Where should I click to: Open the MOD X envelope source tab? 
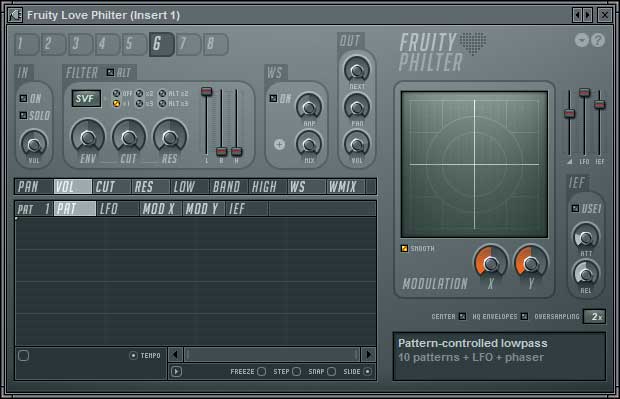click(x=161, y=209)
